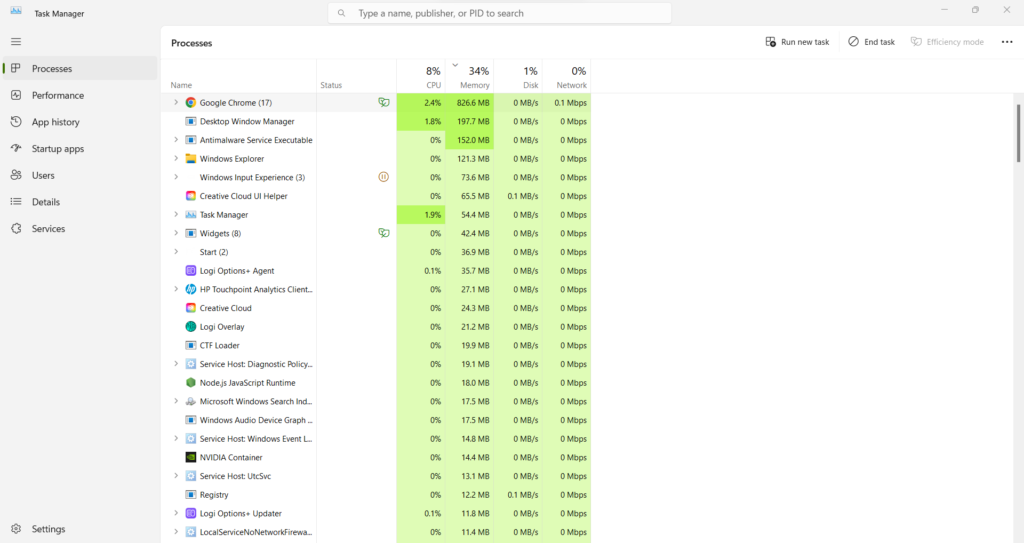This screenshot has height=543, width=1024.
Task: Expand Service Host: Windows Event Log row
Action: coord(176,439)
